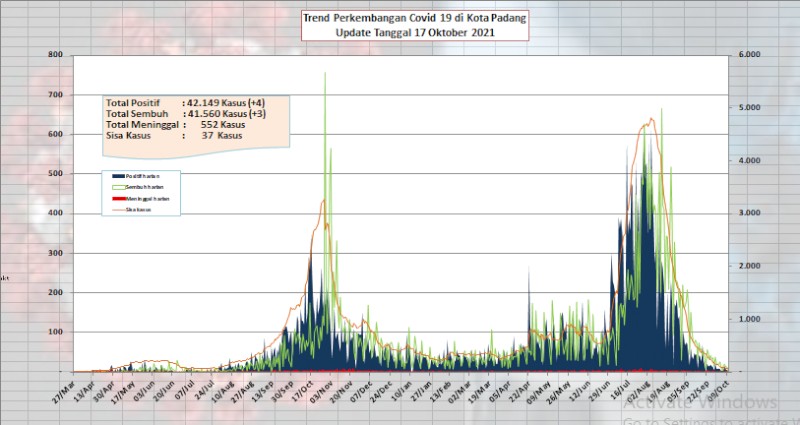
Task: Click date axis label '07/Dec'
Action: (x=361, y=392)
